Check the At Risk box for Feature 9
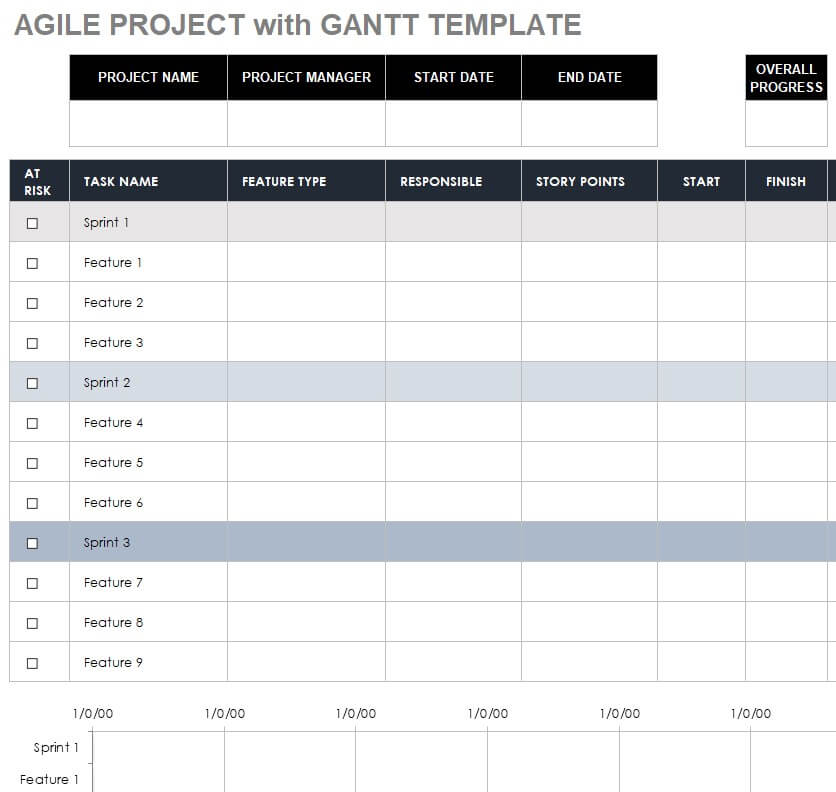 [32, 663]
